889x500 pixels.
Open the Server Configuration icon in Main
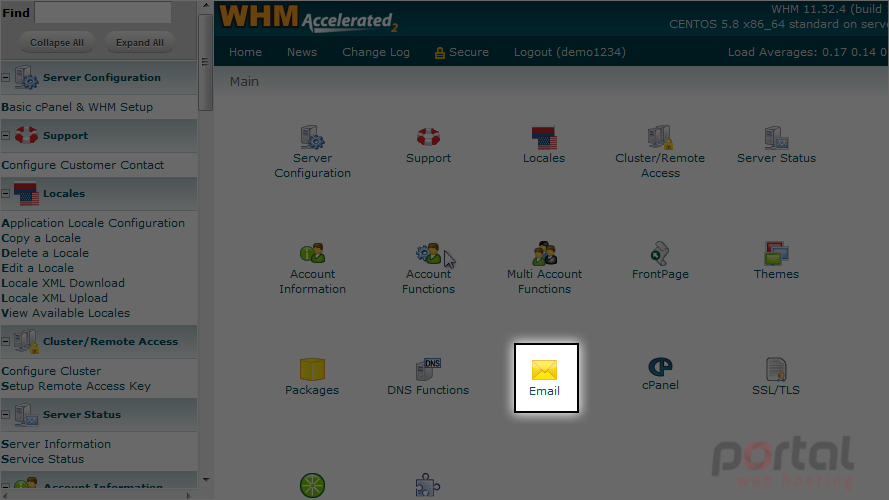click(312, 138)
